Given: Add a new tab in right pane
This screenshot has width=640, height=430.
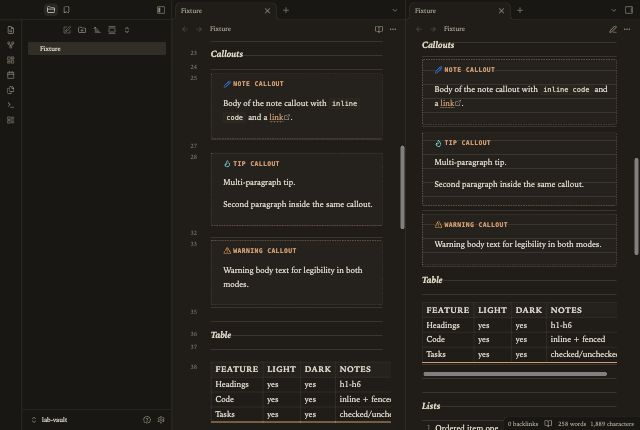Looking at the screenshot, I should point(520,11).
